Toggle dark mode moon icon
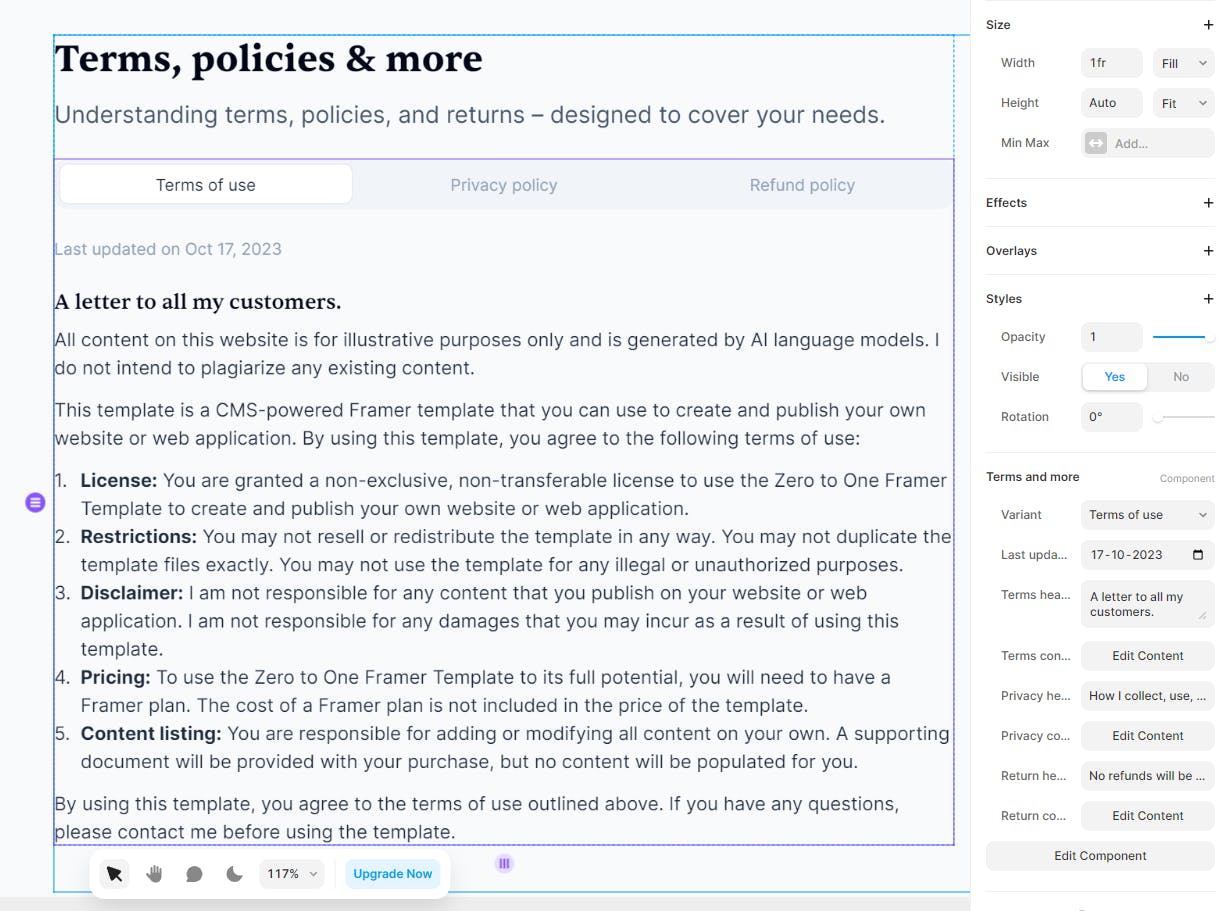This screenshot has width=1230, height=911. click(x=234, y=874)
